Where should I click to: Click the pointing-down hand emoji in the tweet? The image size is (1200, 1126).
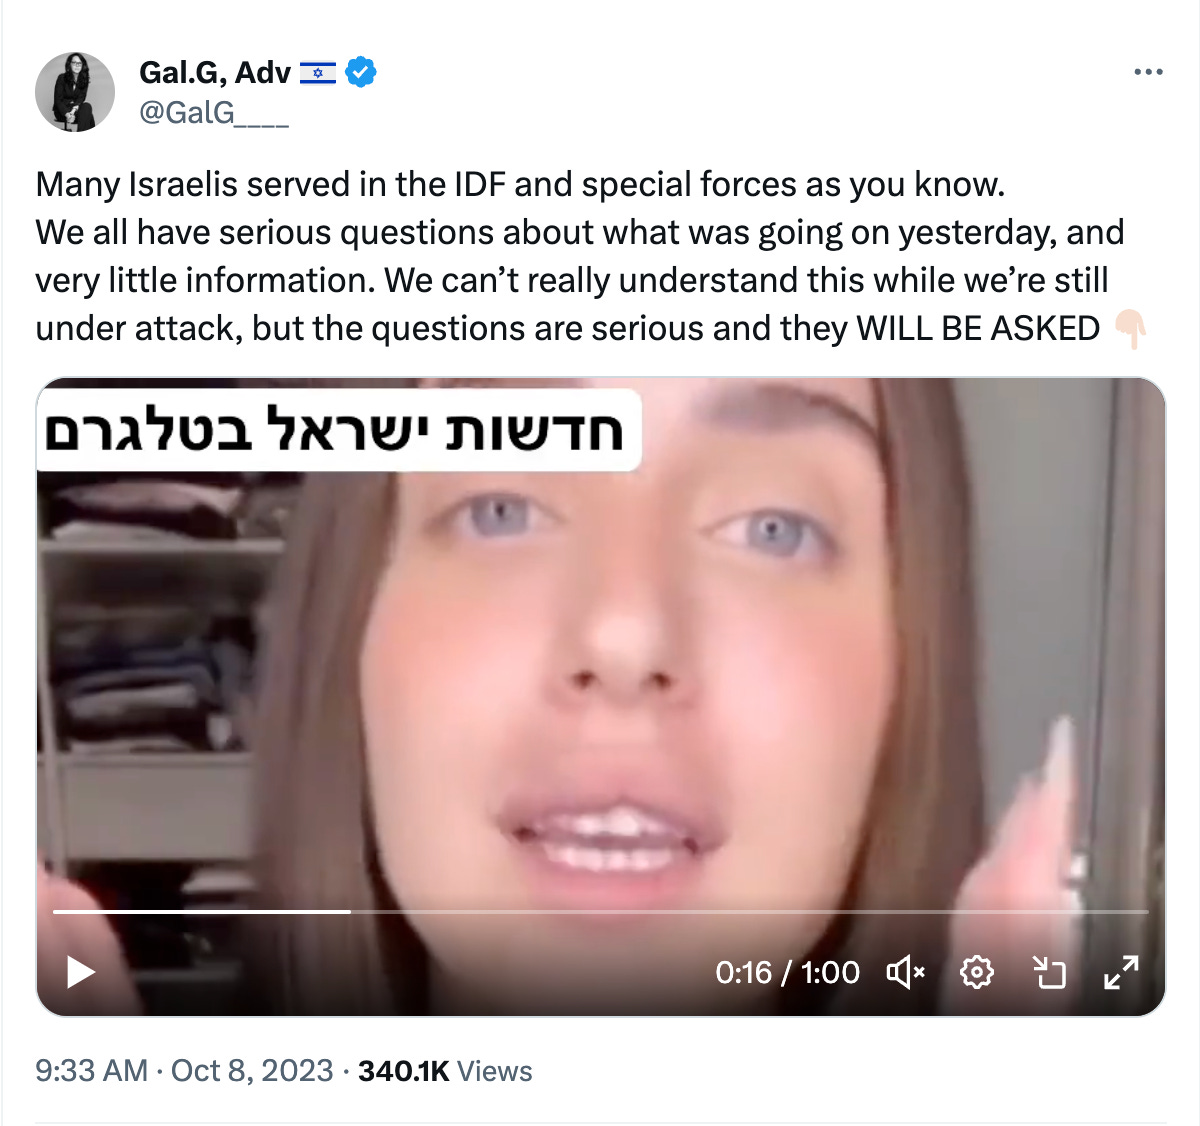pyautogui.click(x=1131, y=329)
